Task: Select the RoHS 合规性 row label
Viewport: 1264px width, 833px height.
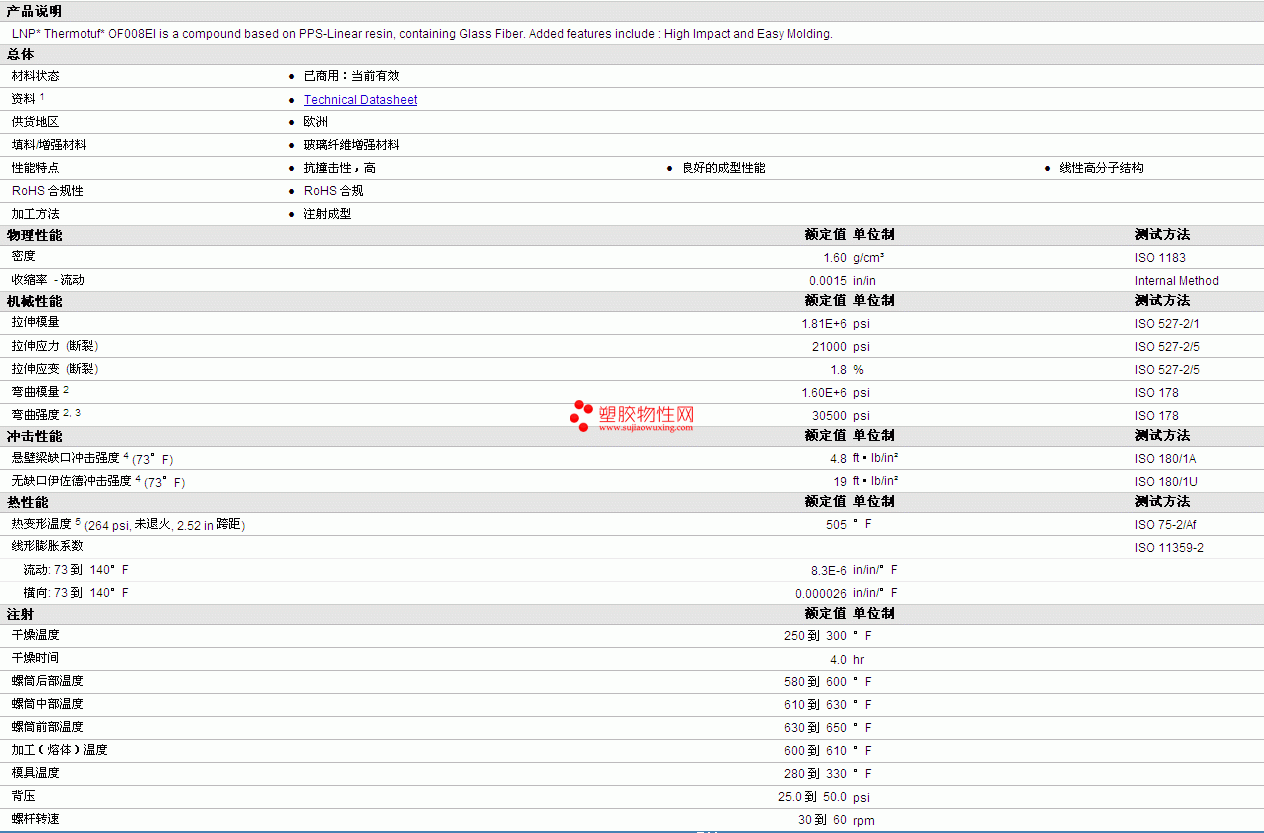Action: [48, 191]
